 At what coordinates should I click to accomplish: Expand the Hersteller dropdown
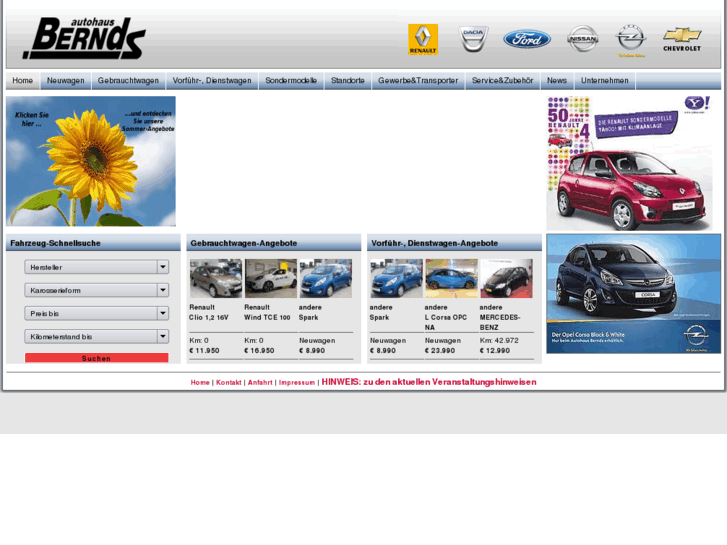[x=96, y=267]
